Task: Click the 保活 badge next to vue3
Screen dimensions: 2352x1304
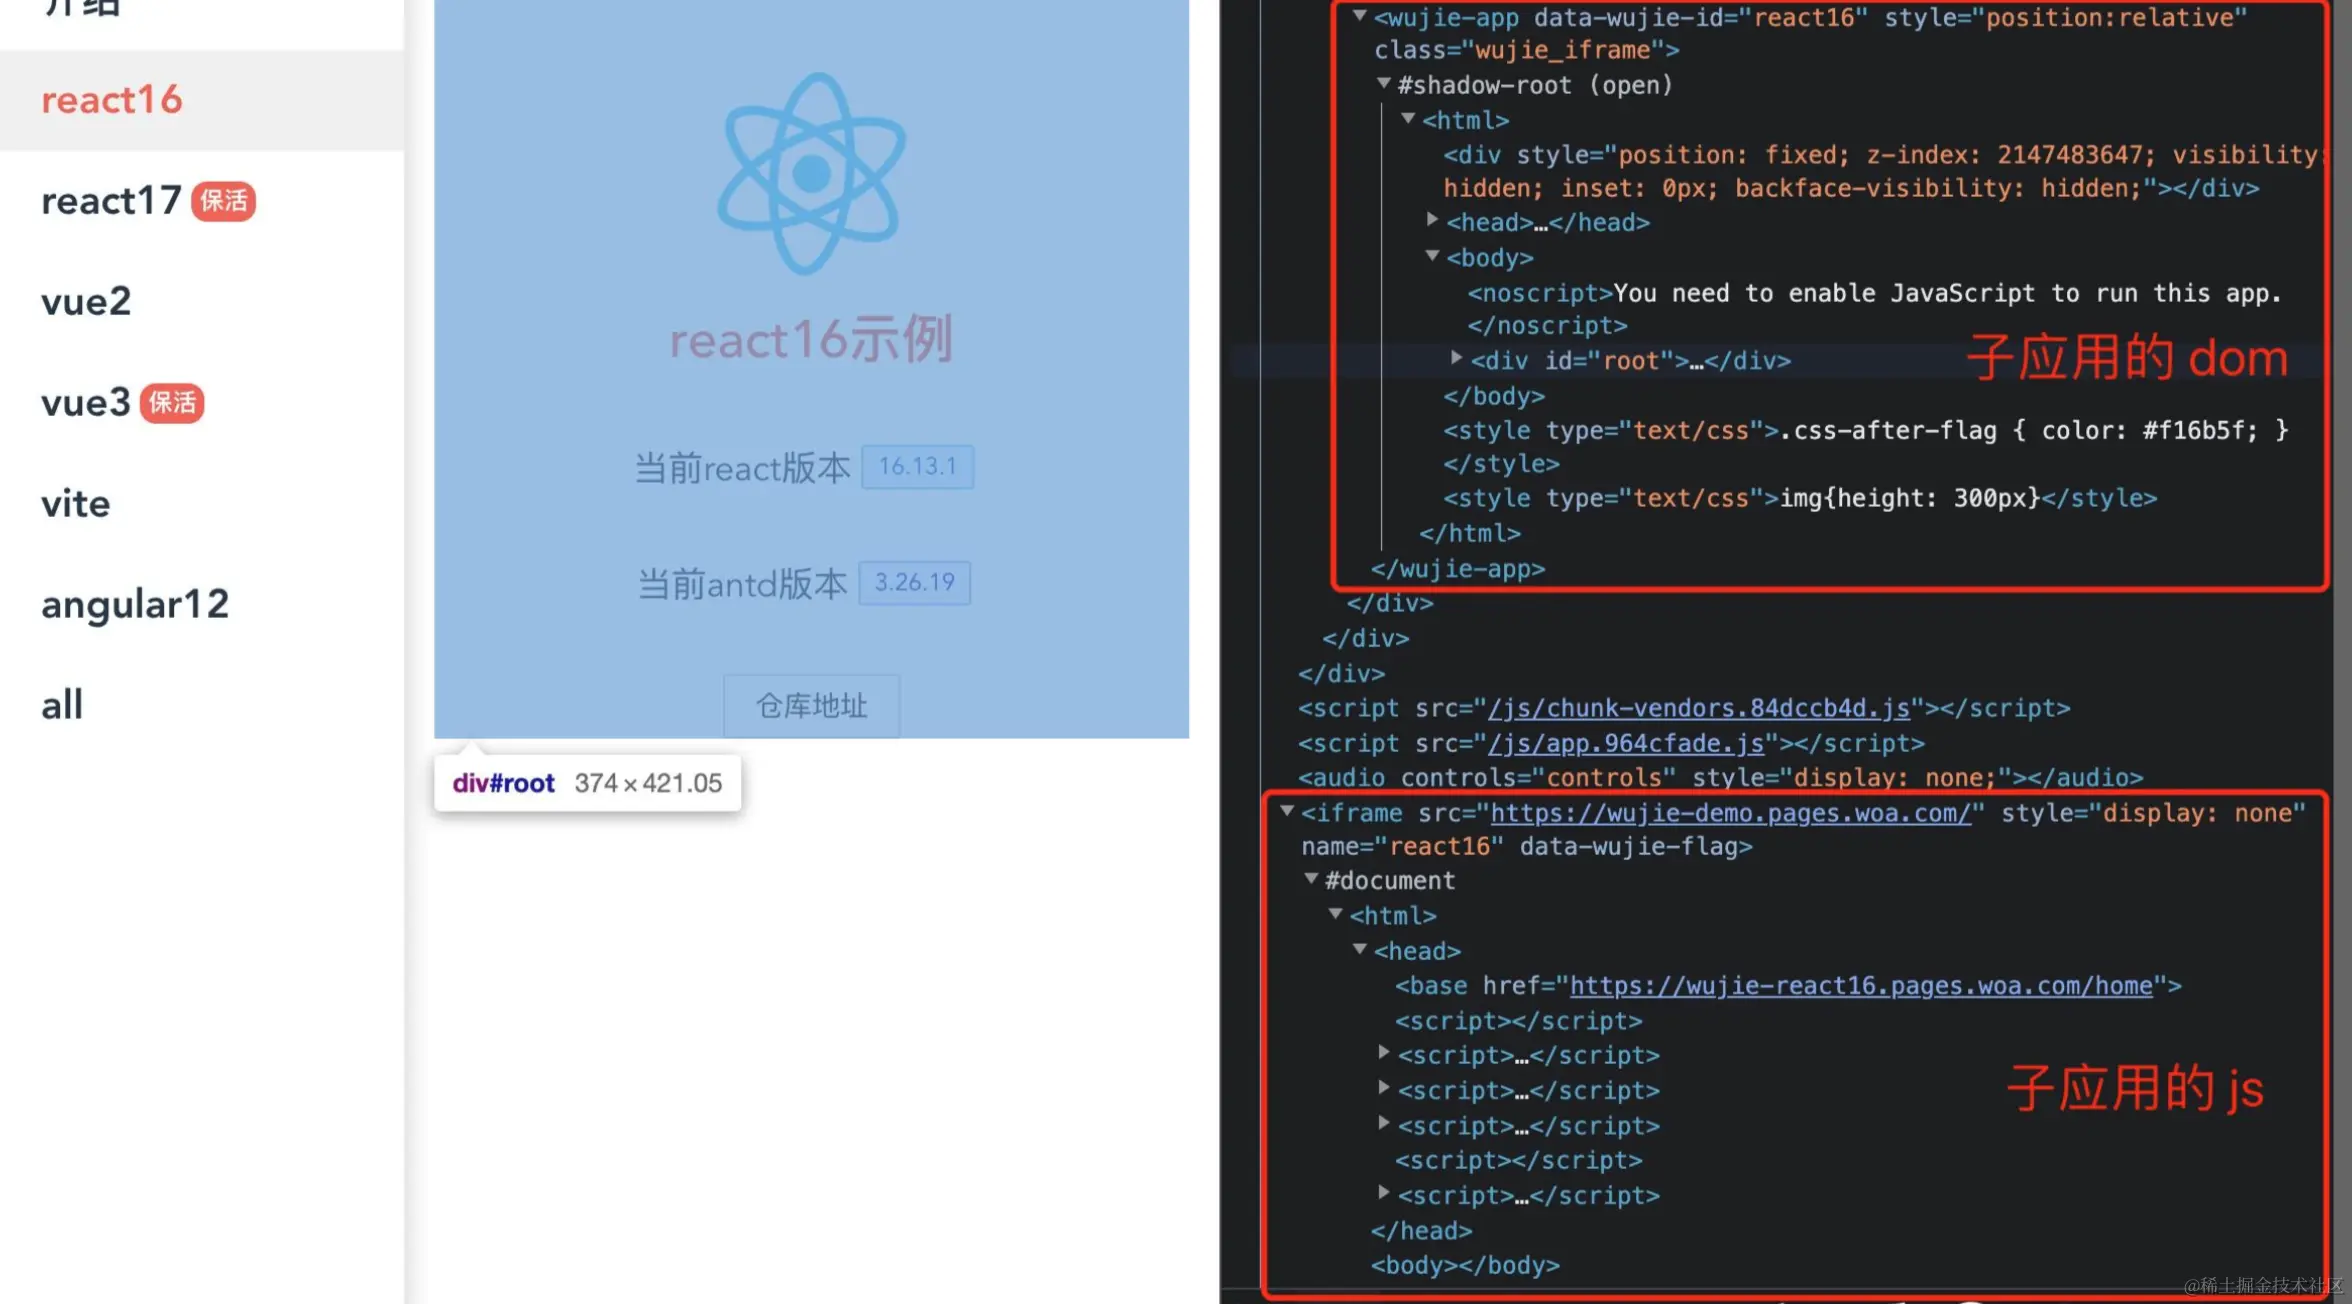Action: (172, 403)
